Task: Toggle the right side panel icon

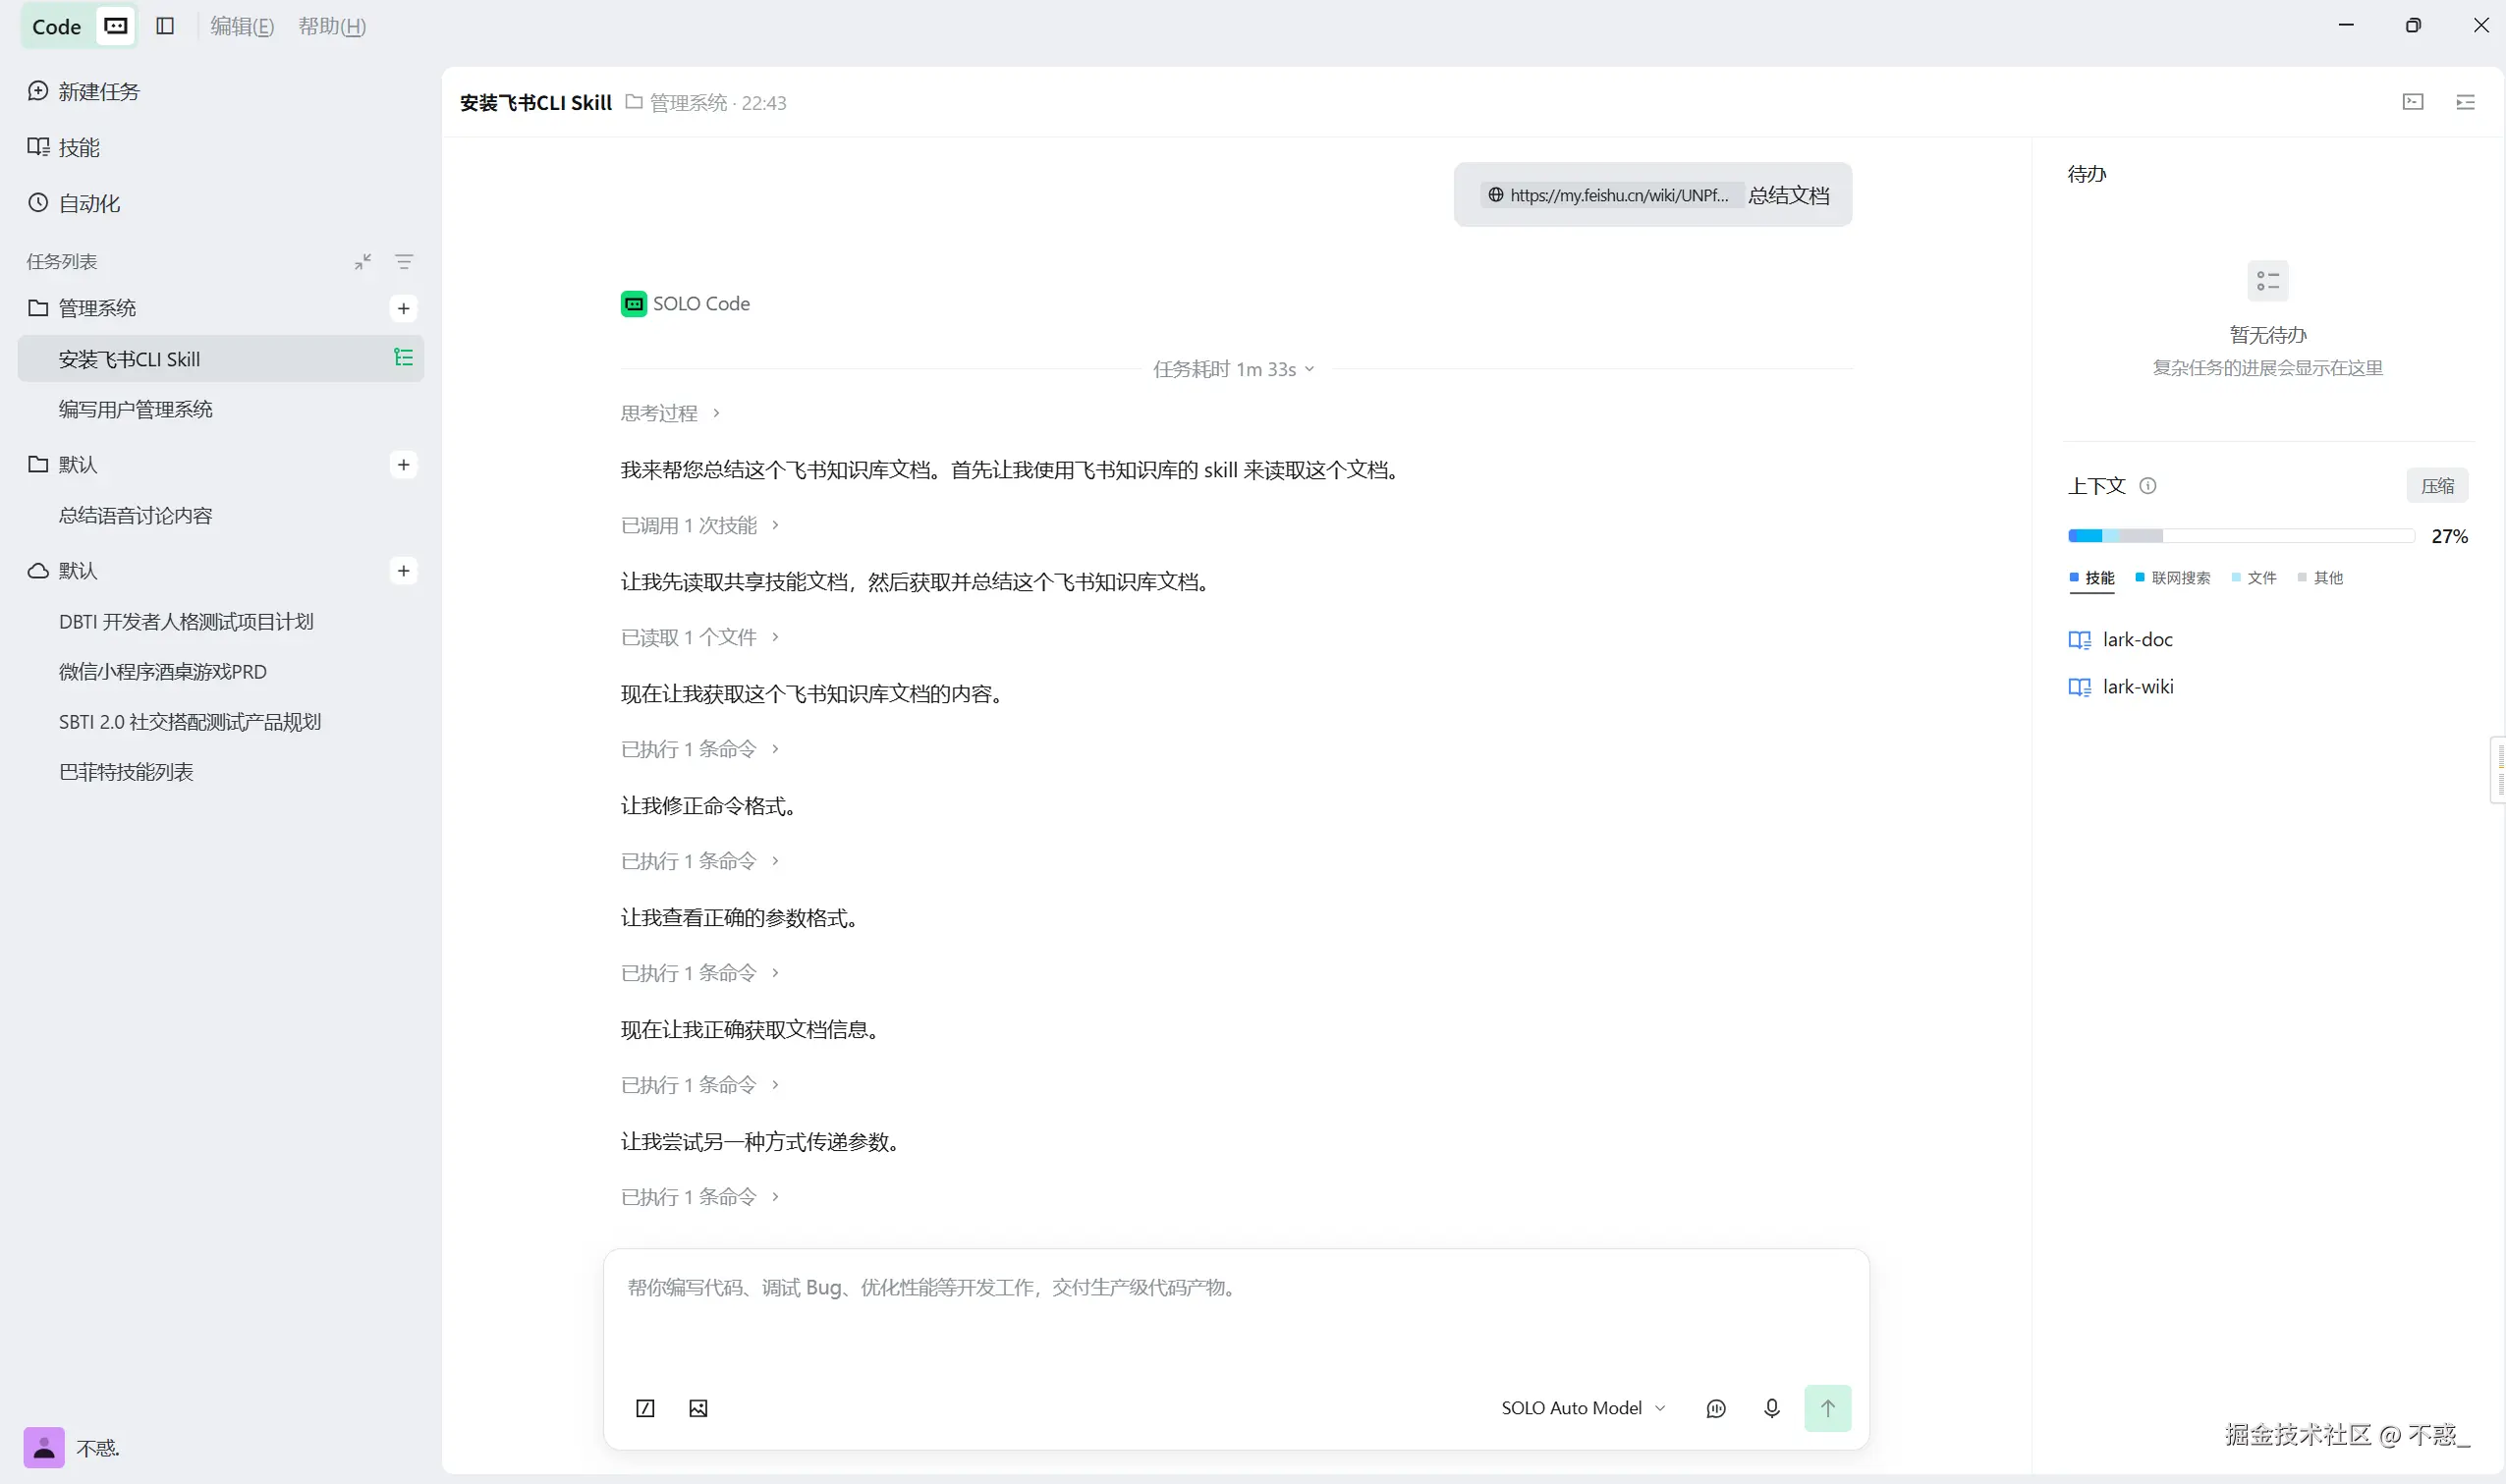Action: (x=2466, y=102)
